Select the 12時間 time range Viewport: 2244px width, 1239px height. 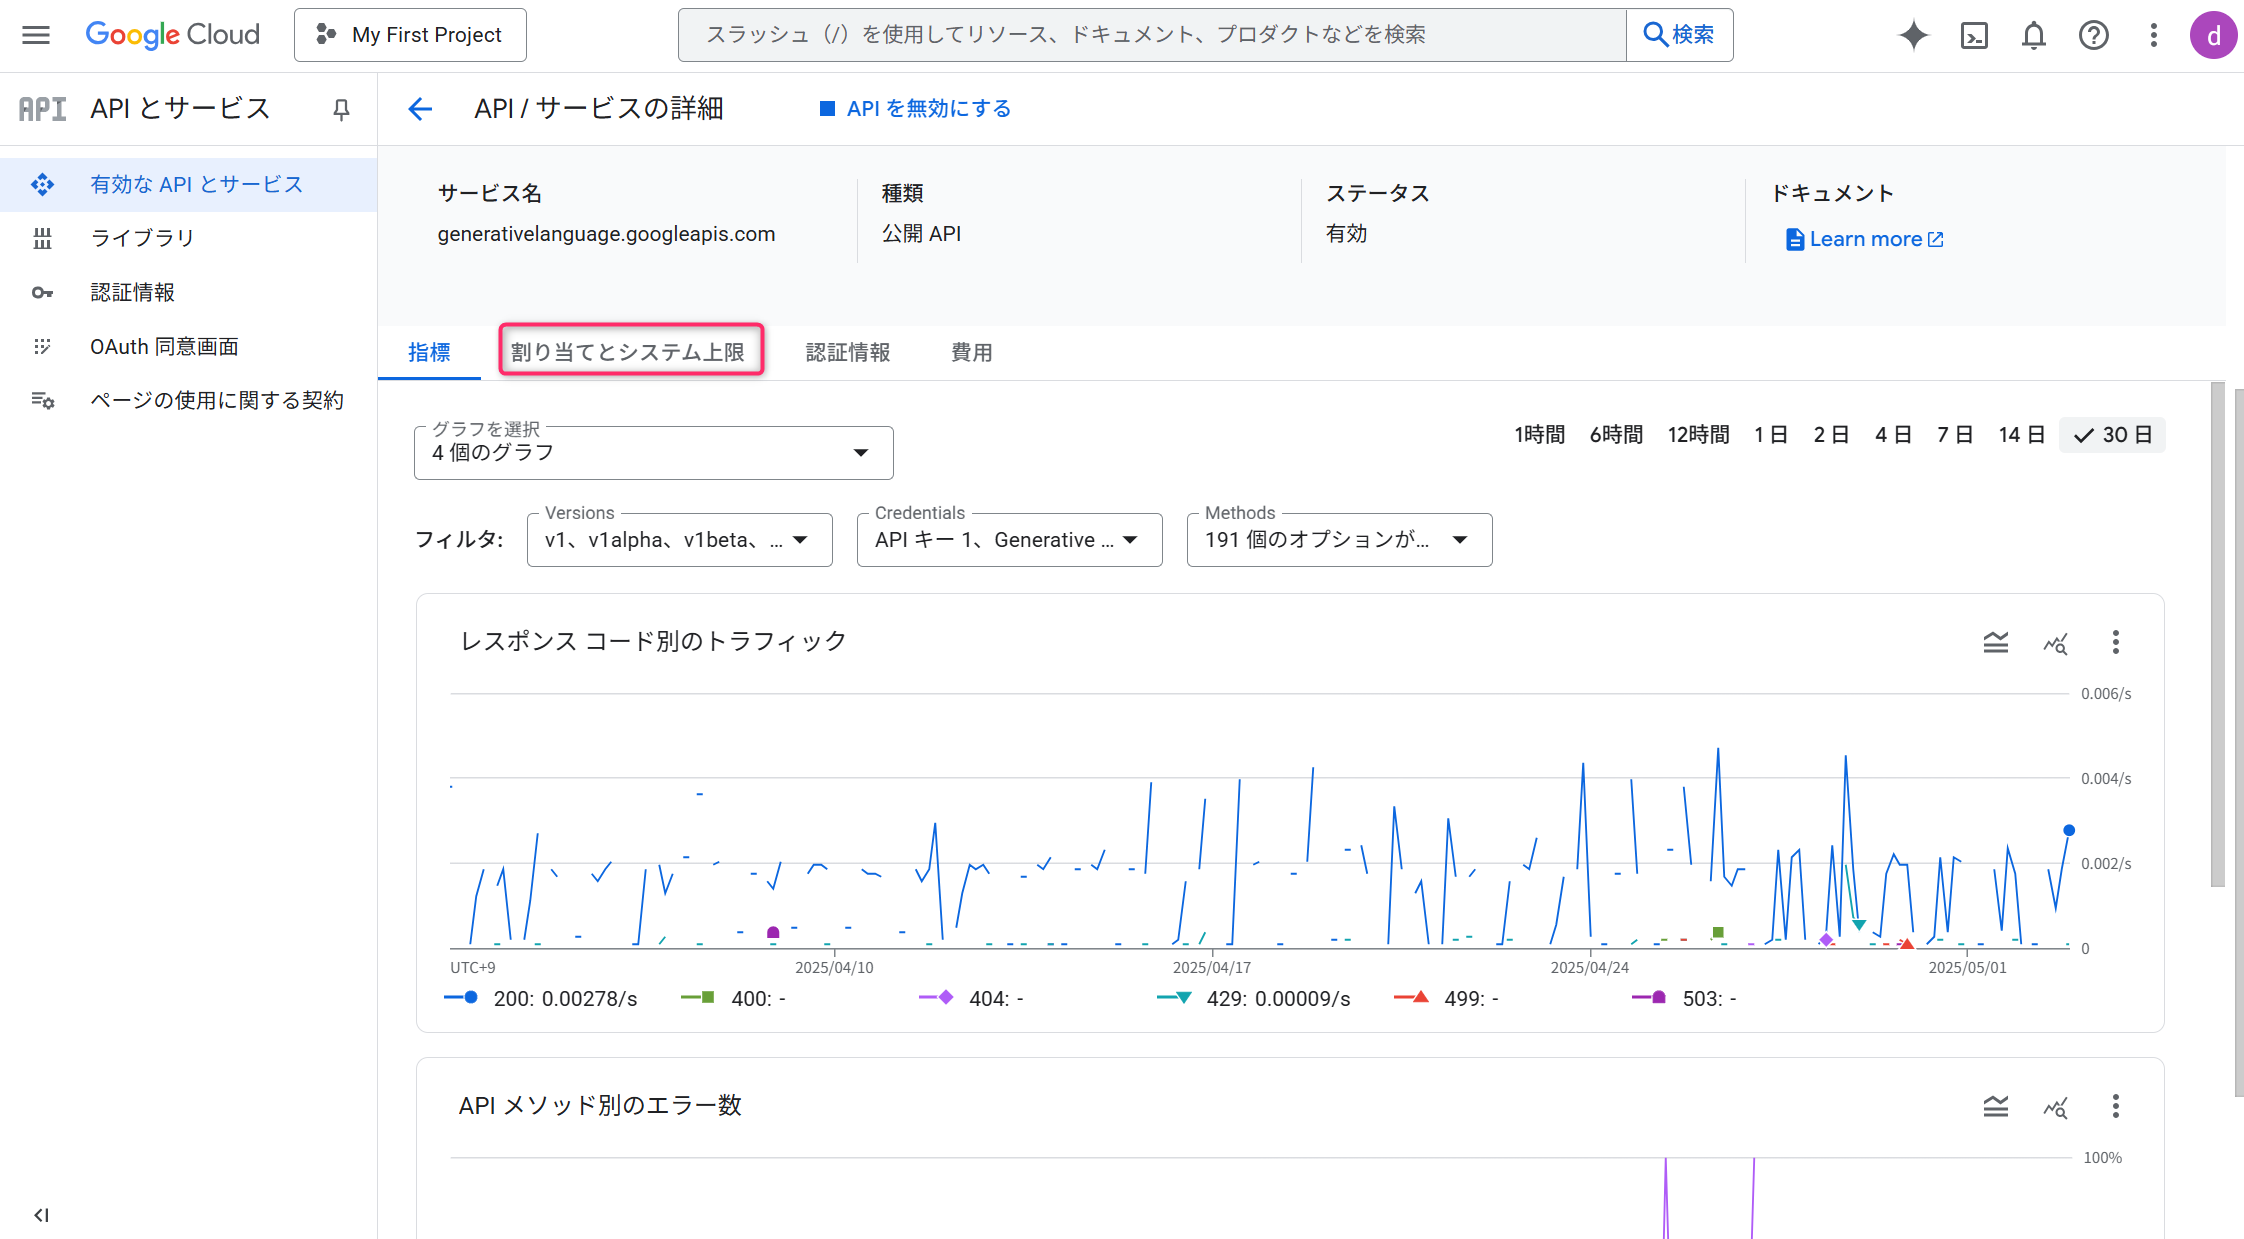click(x=1698, y=435)
